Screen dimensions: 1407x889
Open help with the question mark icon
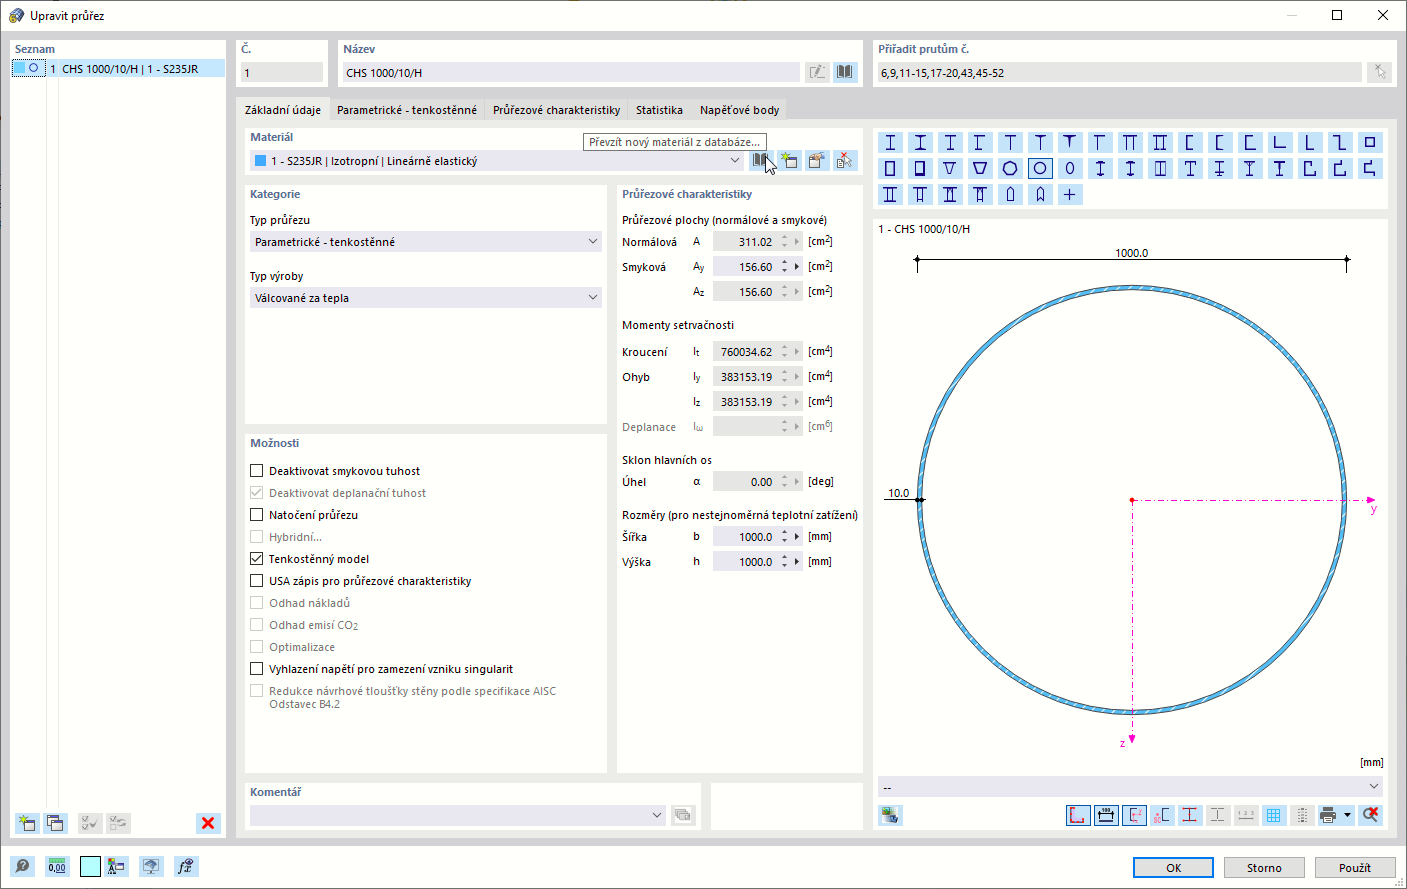pyautogui.click(x=22, y=866)
